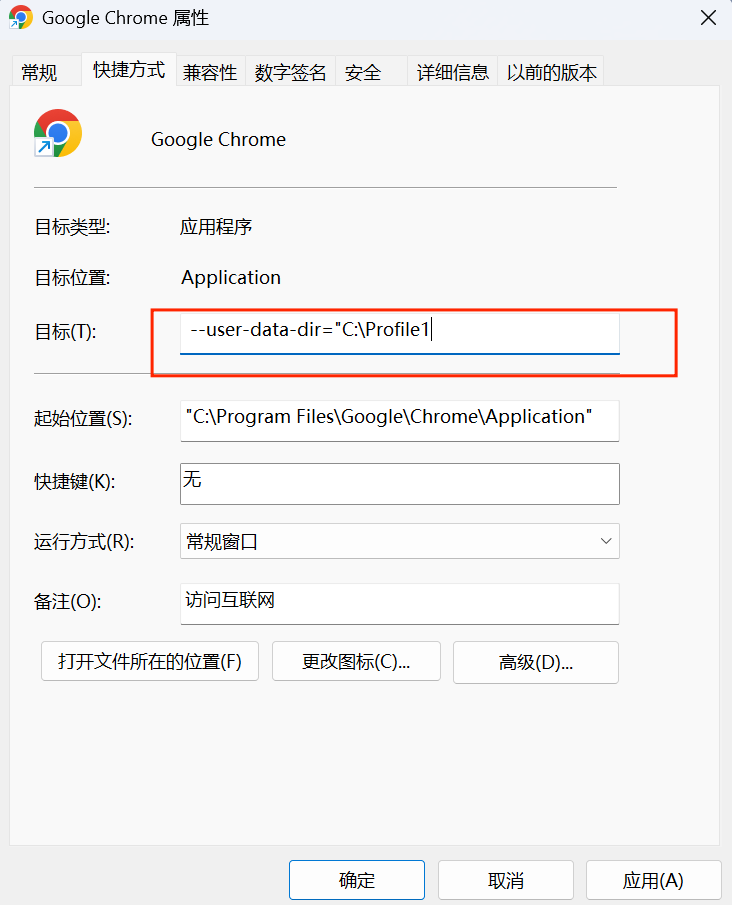Viewport: 732px width, 905px height.
Task: Click the large Chrome shortcut icon
Action: pyautogui.click(x=58, y=133)
